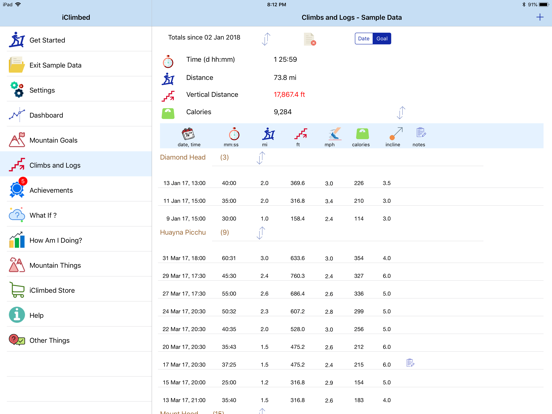Click the How Am I Doing chart icon
552x414 pixels.
pos(17,240)
